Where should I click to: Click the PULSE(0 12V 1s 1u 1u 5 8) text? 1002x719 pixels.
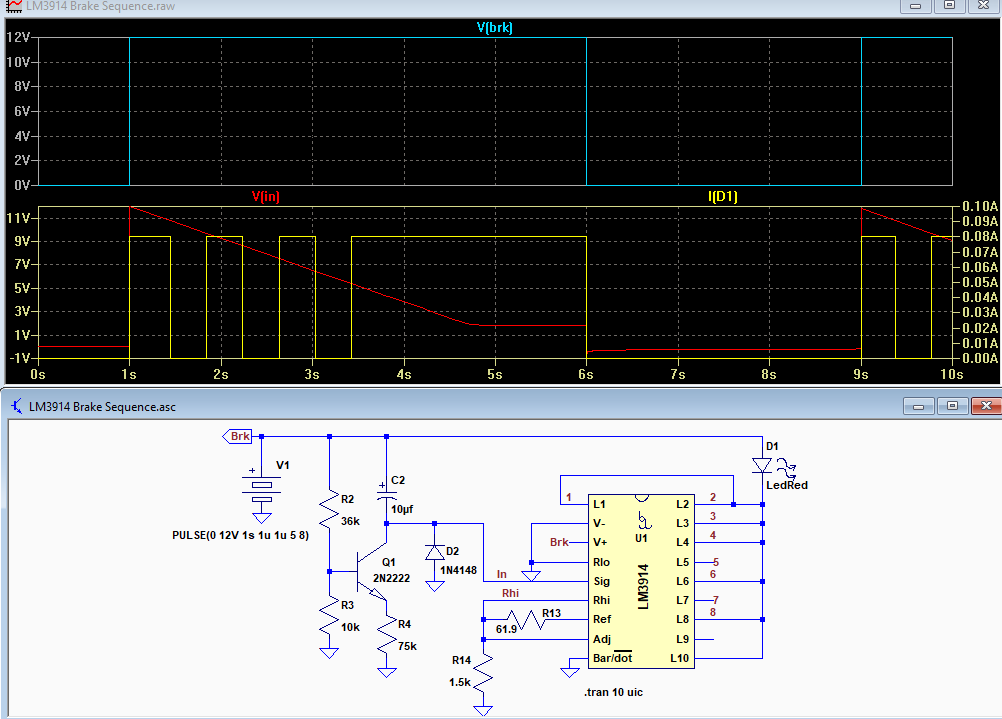click(x=240, y=535)
